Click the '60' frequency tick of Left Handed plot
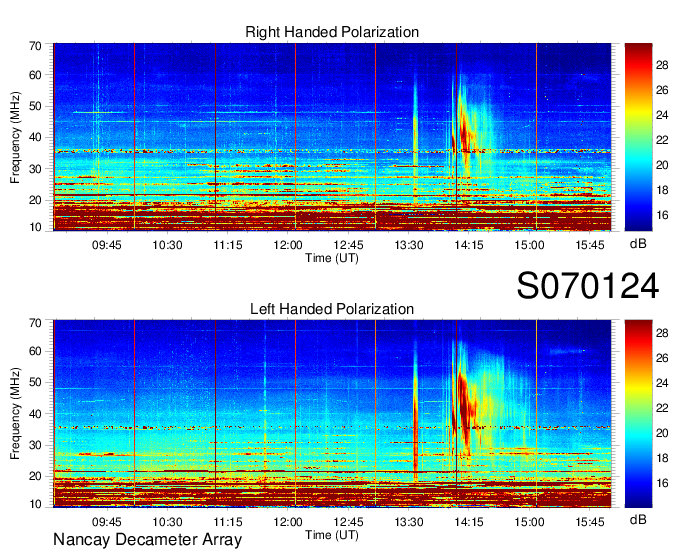The width and height of the screenshot is (680, 552). 35,351
